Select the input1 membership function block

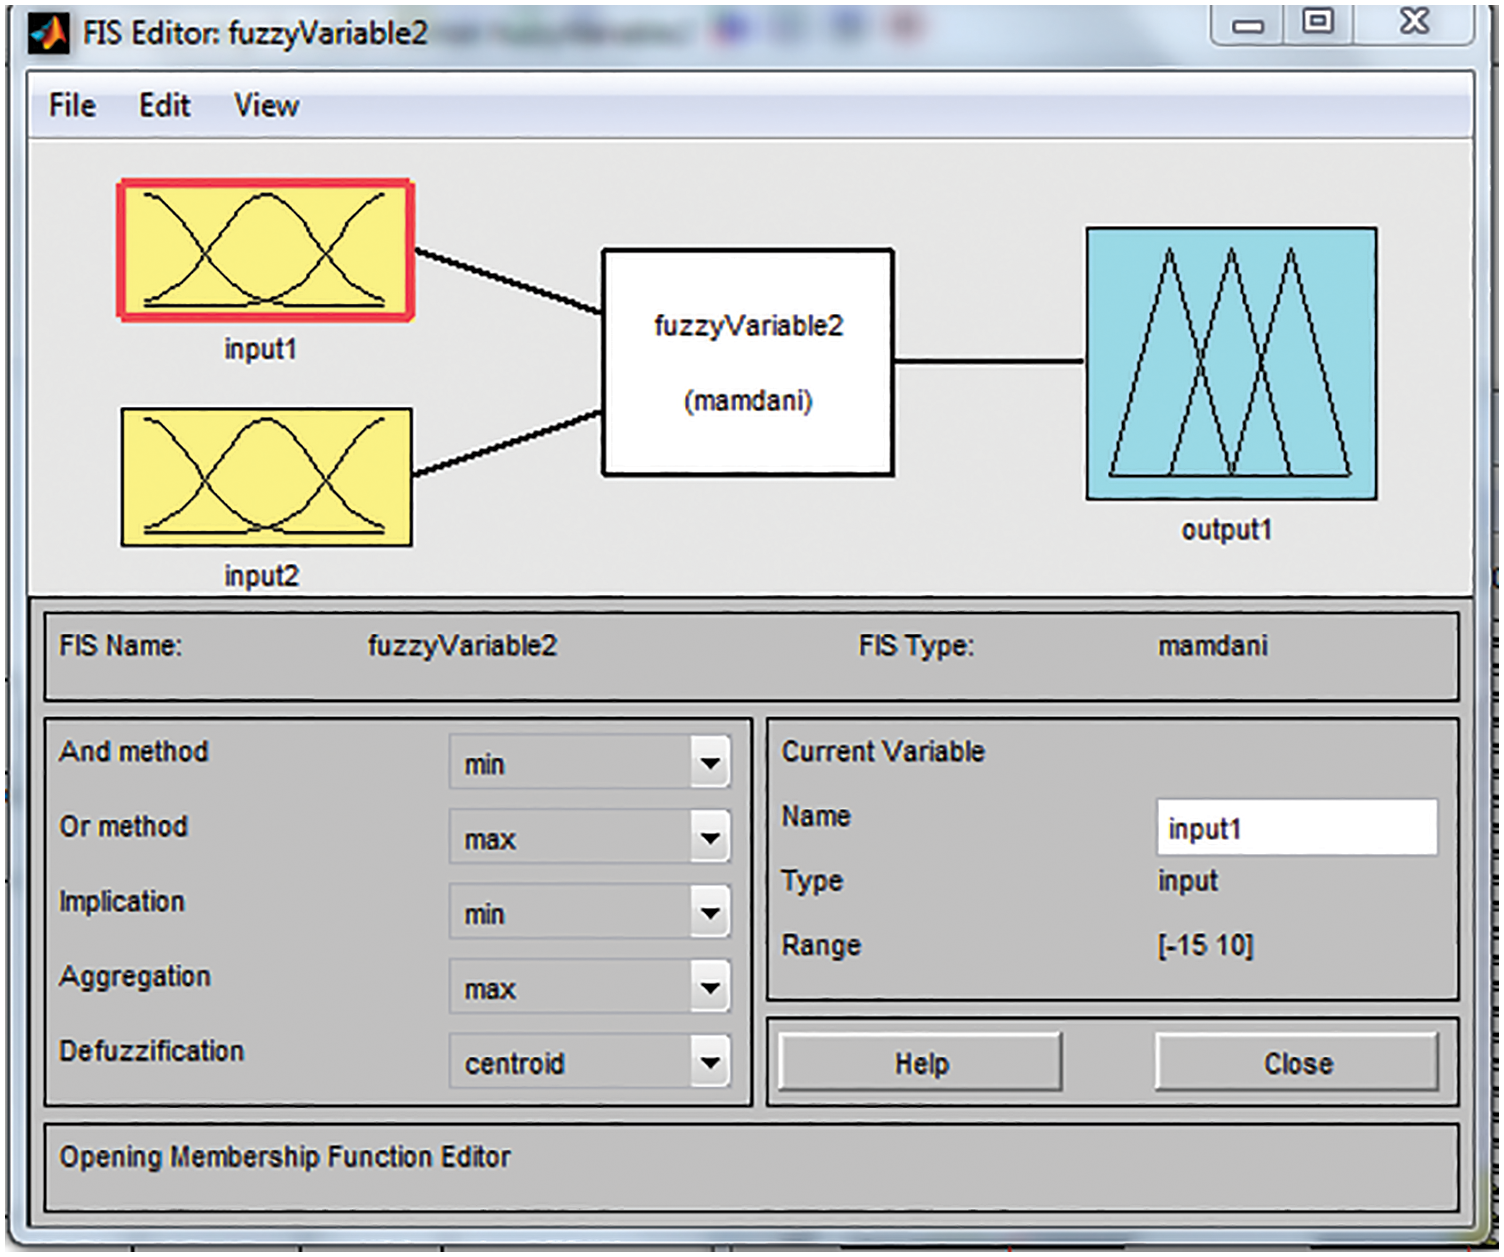coord(265,250)
